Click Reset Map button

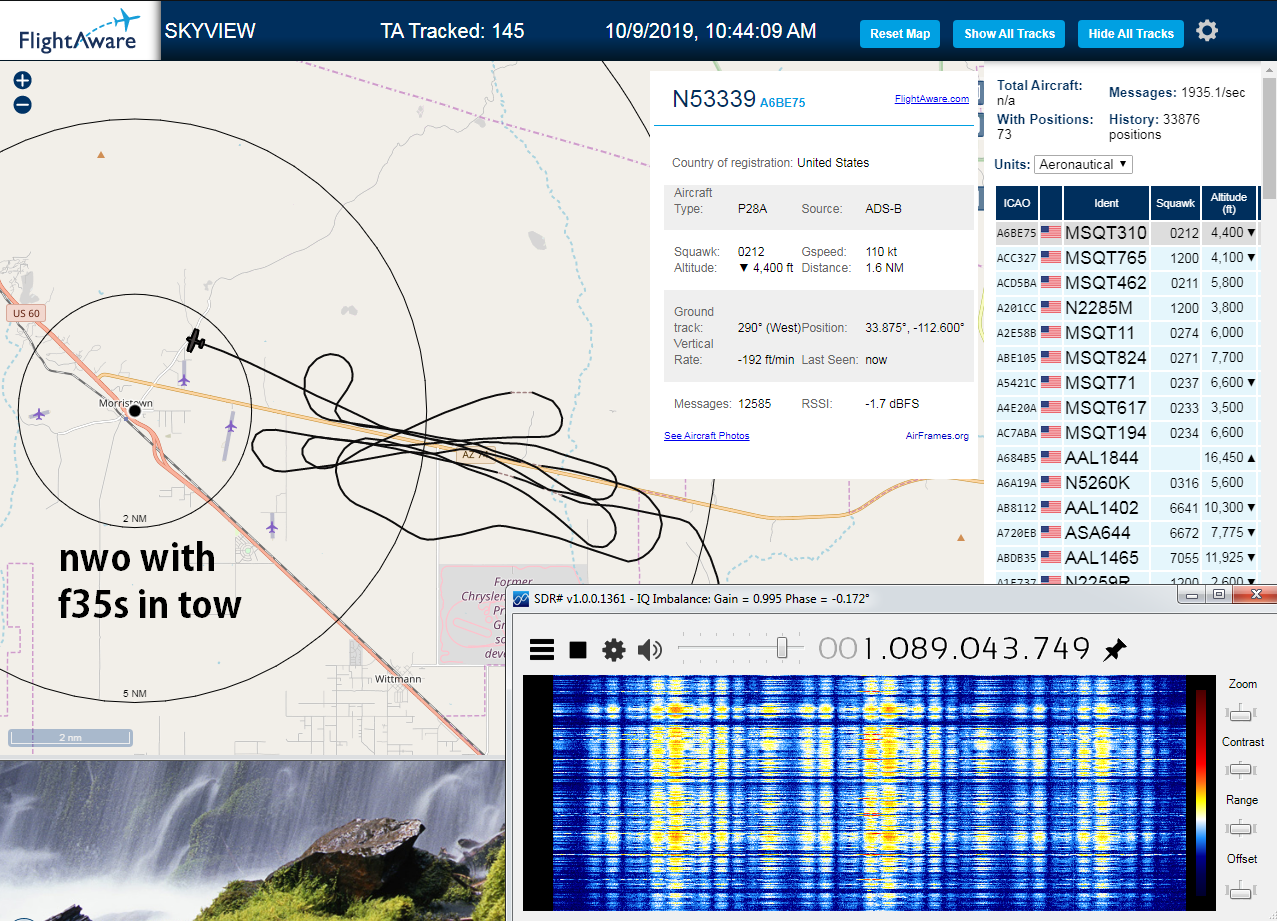point(900,33)
